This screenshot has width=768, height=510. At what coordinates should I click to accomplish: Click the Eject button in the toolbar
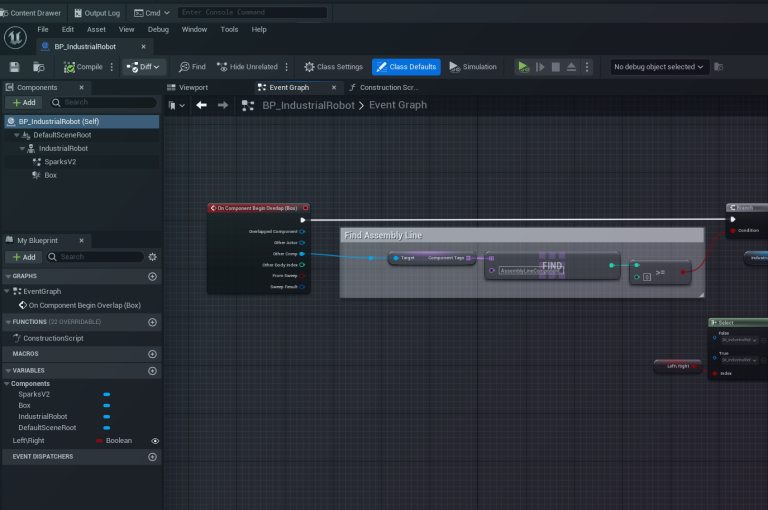571,67
